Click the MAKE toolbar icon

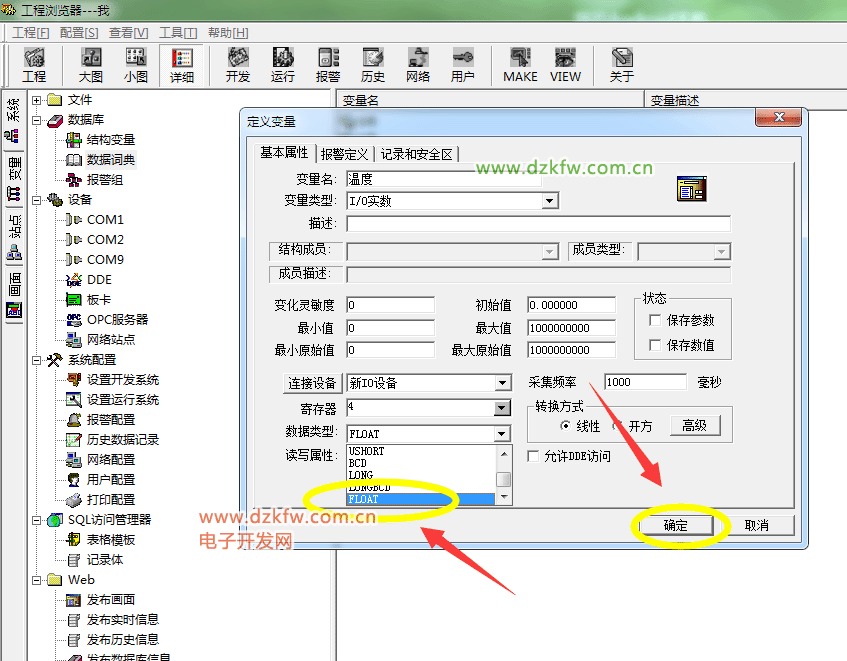pos(520,65)
